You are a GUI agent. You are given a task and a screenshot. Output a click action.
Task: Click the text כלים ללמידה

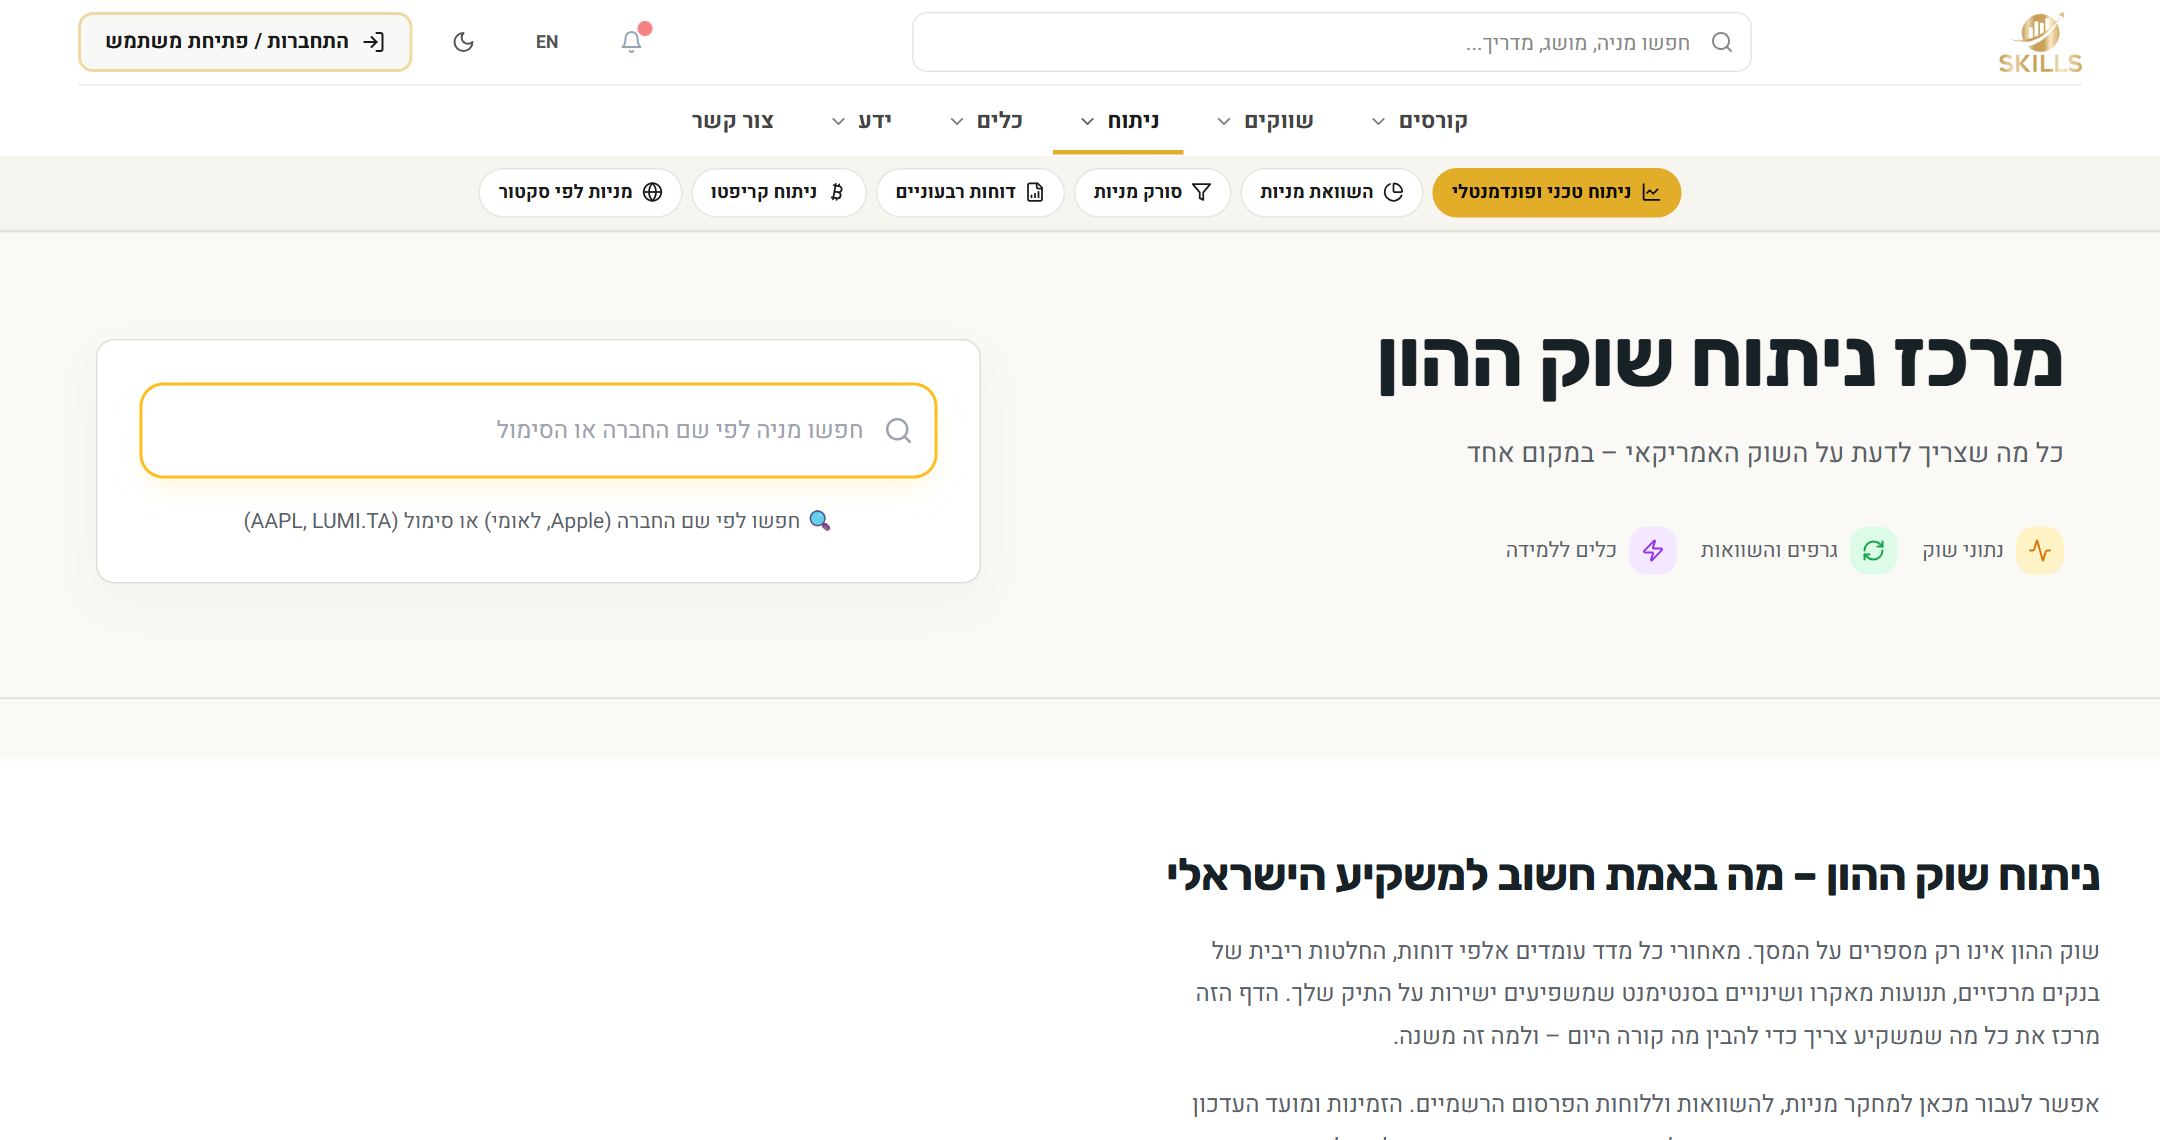pos(1561,550)
